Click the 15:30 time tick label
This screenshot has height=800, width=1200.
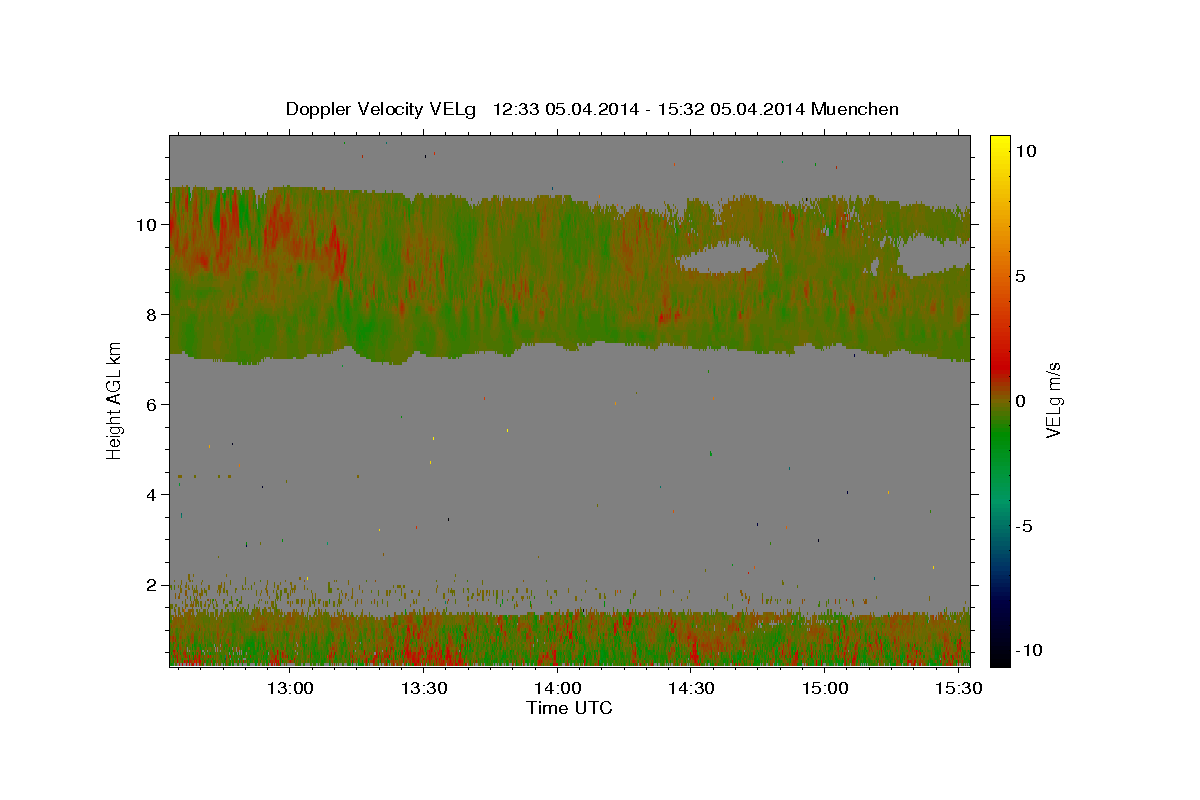958,689
